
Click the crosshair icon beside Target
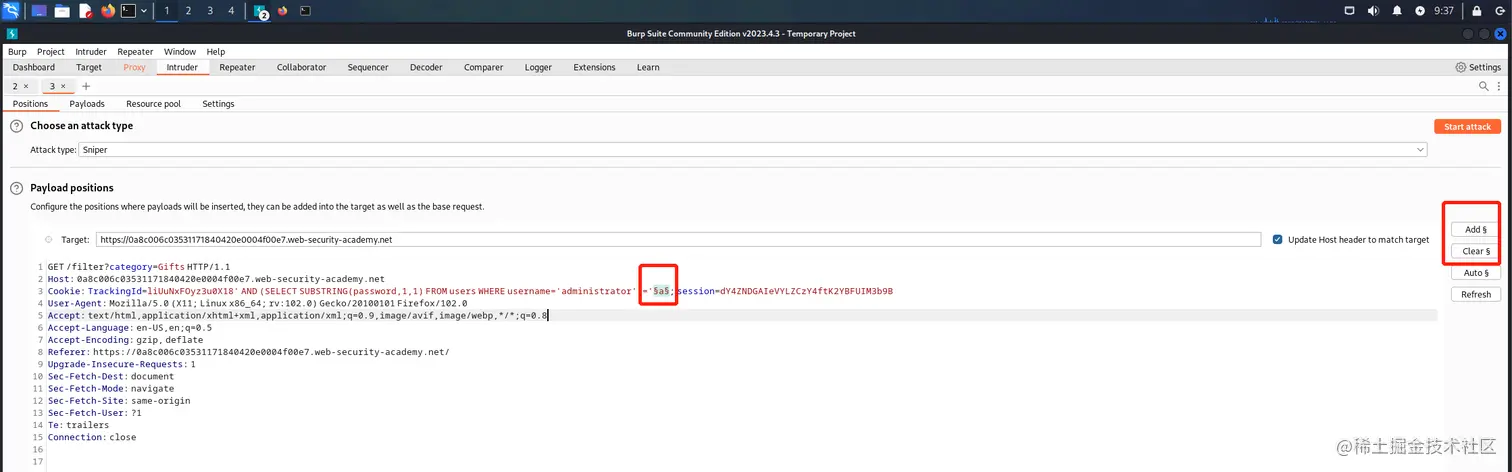(x=49, y=240)
